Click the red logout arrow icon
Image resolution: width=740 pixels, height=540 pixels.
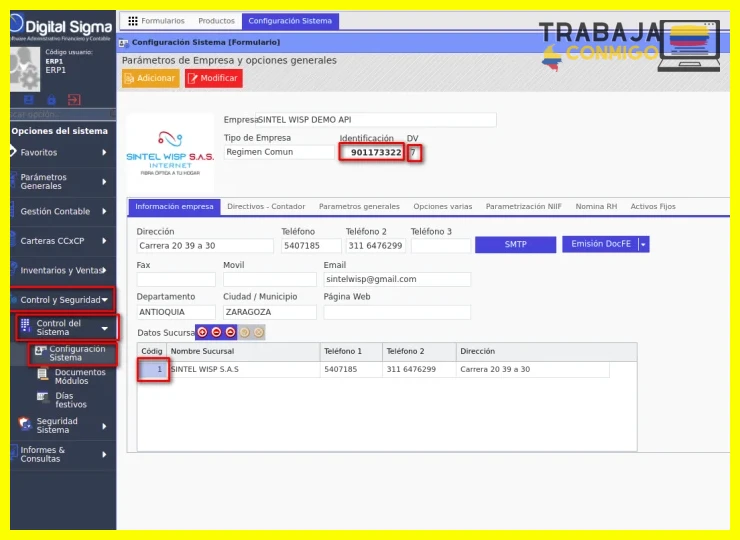click(74, 100)
